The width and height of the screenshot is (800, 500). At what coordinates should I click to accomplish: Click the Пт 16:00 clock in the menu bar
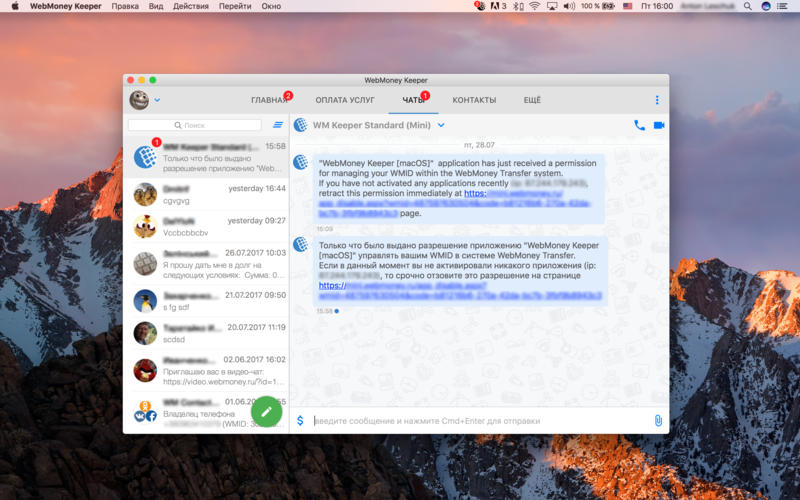click(x=657, y=6)
